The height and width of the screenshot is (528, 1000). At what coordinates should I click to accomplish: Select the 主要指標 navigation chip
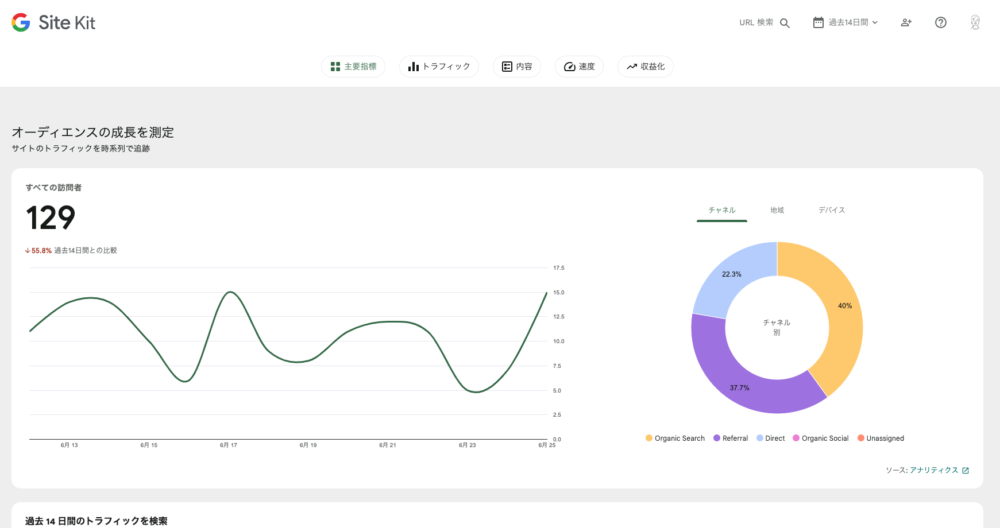tap(354, 67)
